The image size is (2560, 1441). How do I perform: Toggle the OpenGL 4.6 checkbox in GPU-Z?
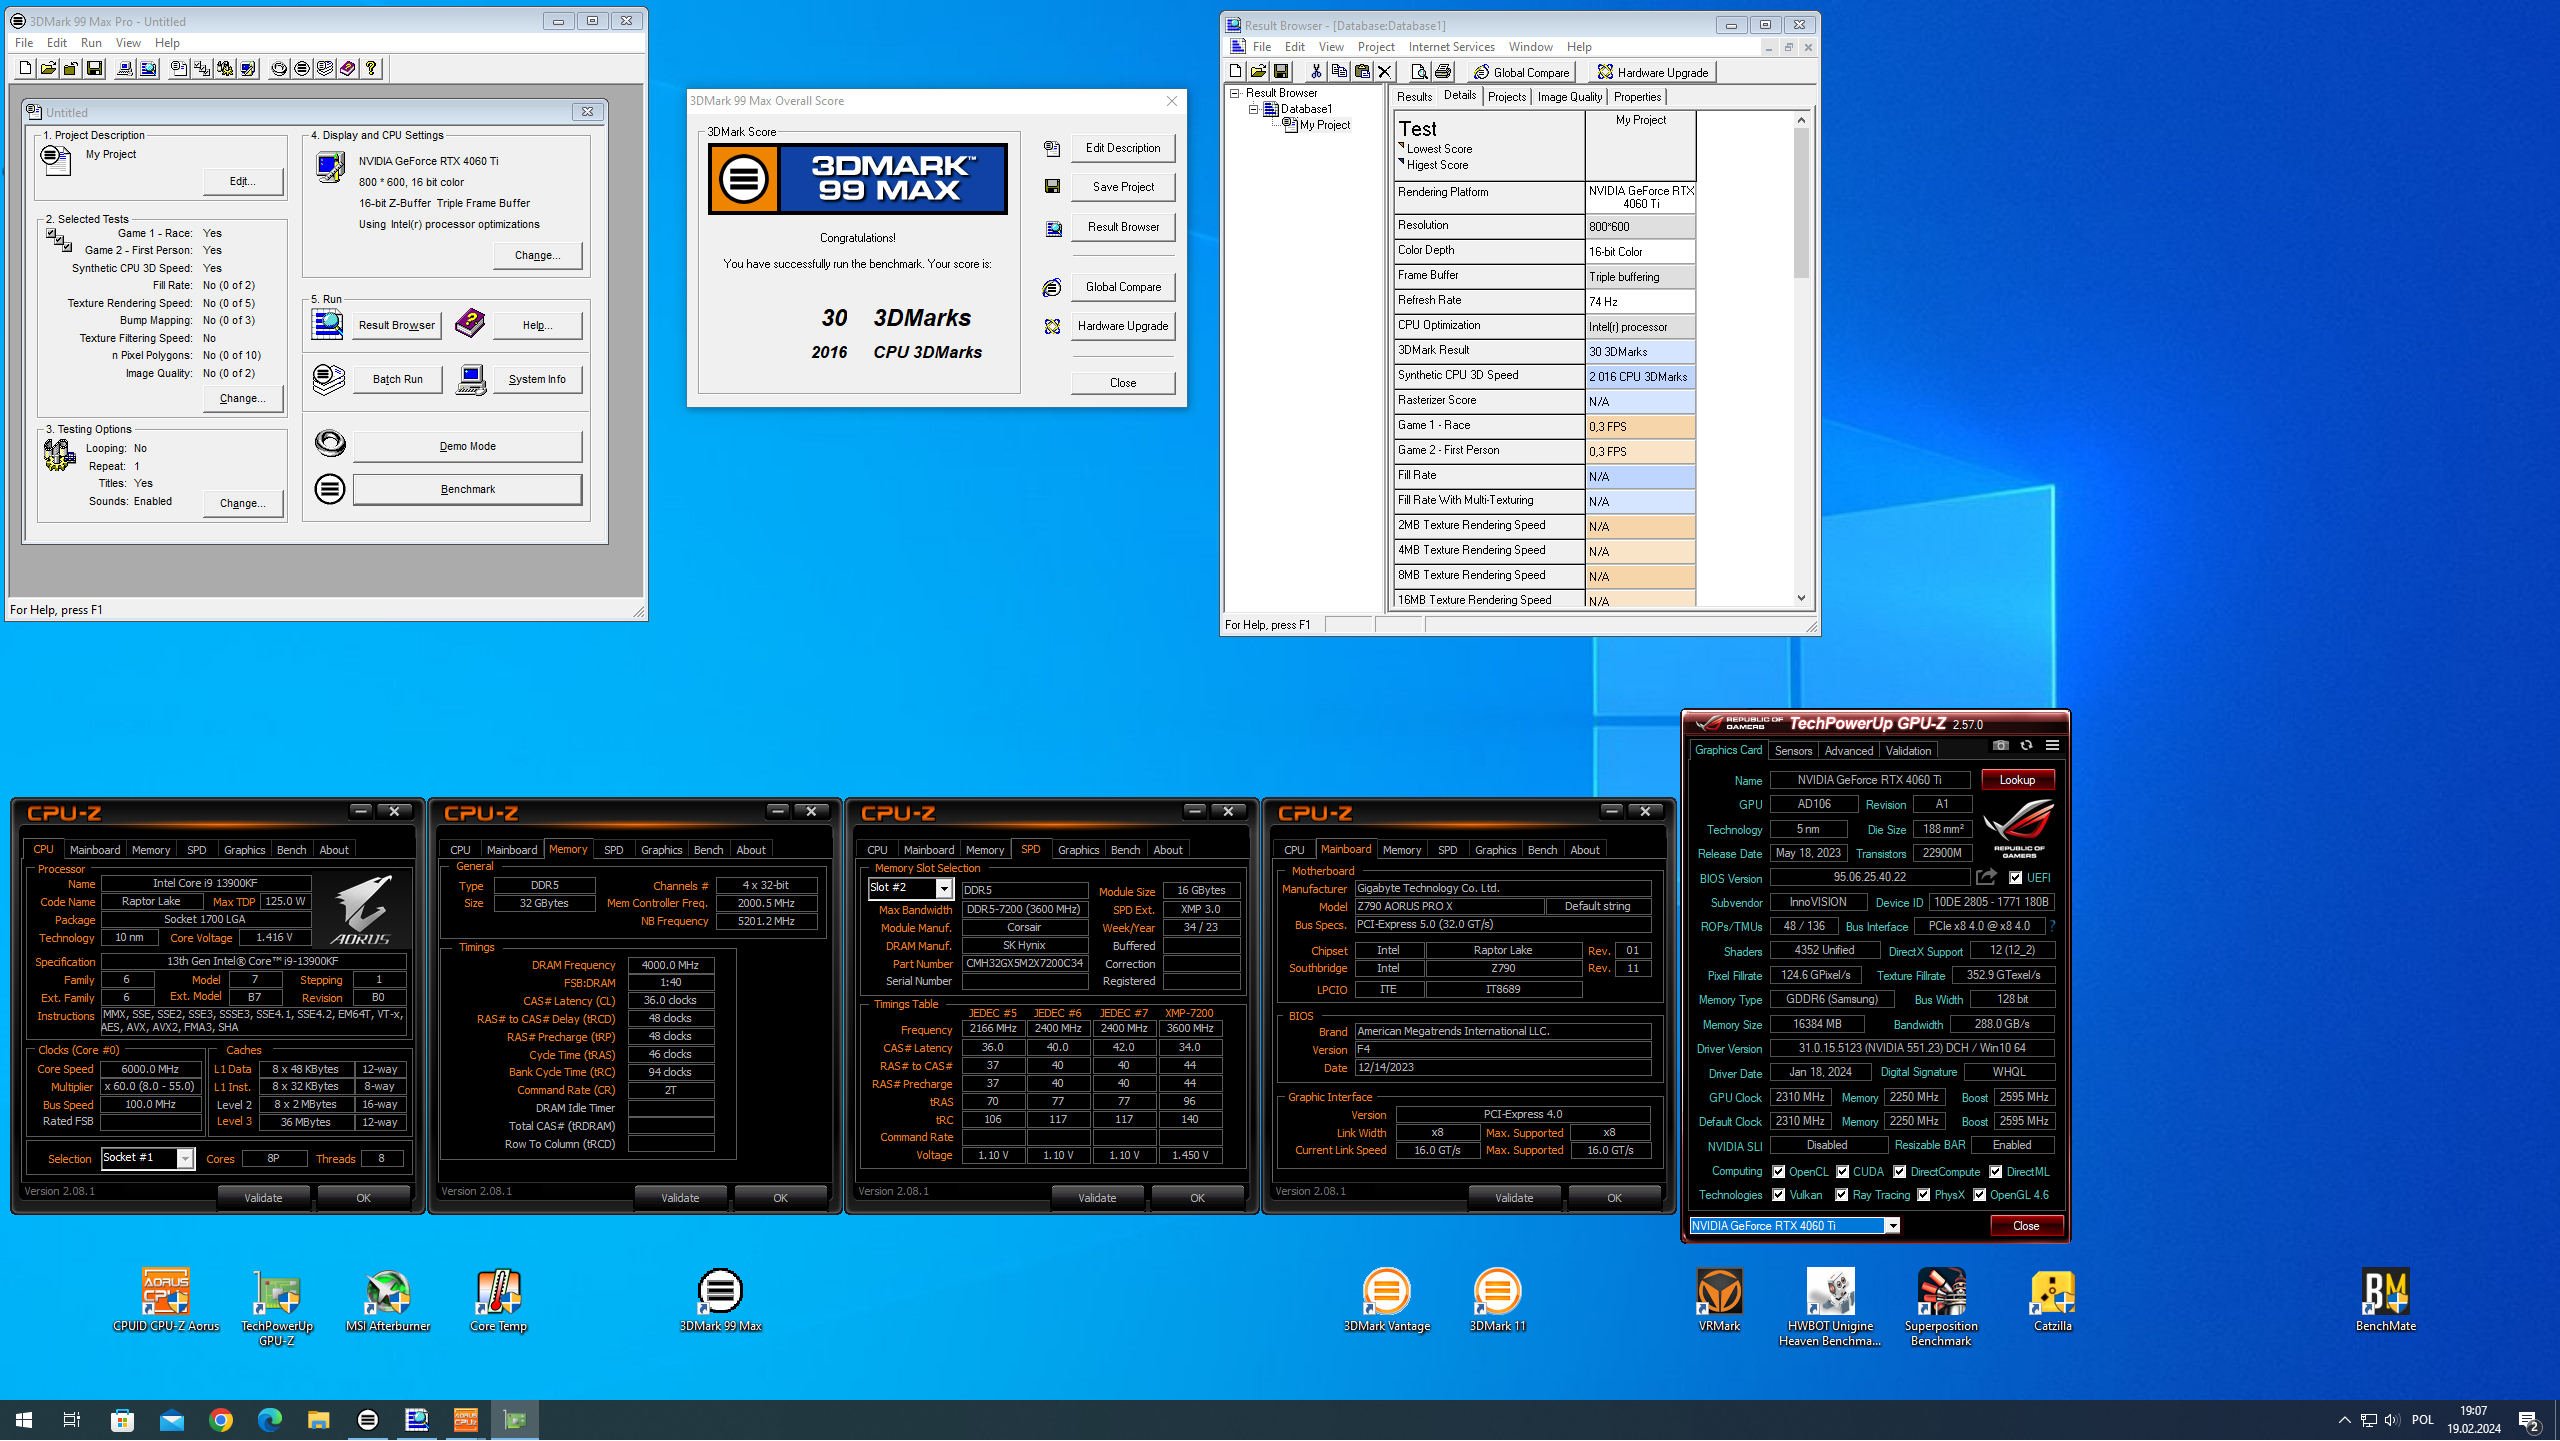(1979, 1195)
